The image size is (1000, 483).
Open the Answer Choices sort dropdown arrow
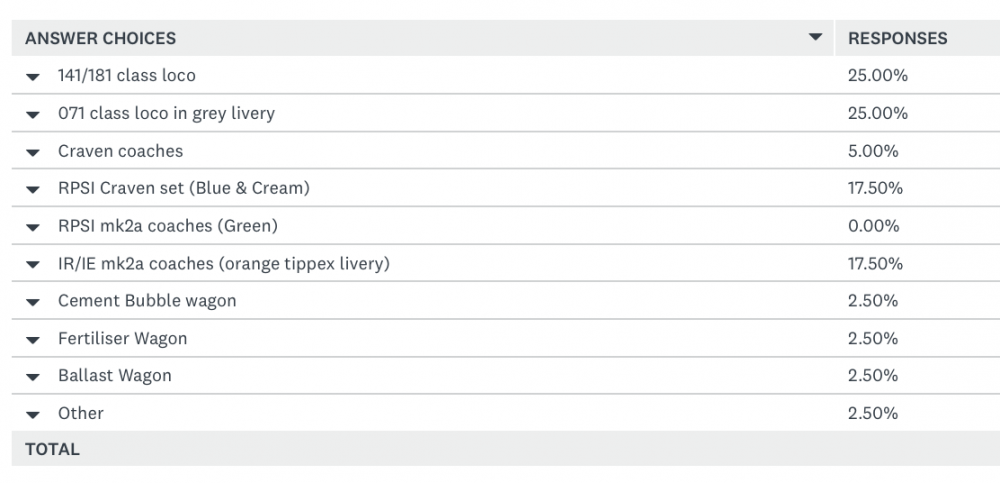click(x=815, y=38)
